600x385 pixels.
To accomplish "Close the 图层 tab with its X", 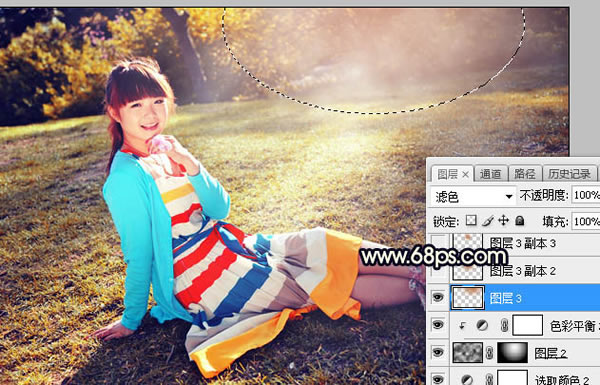I will coord(465,175).
